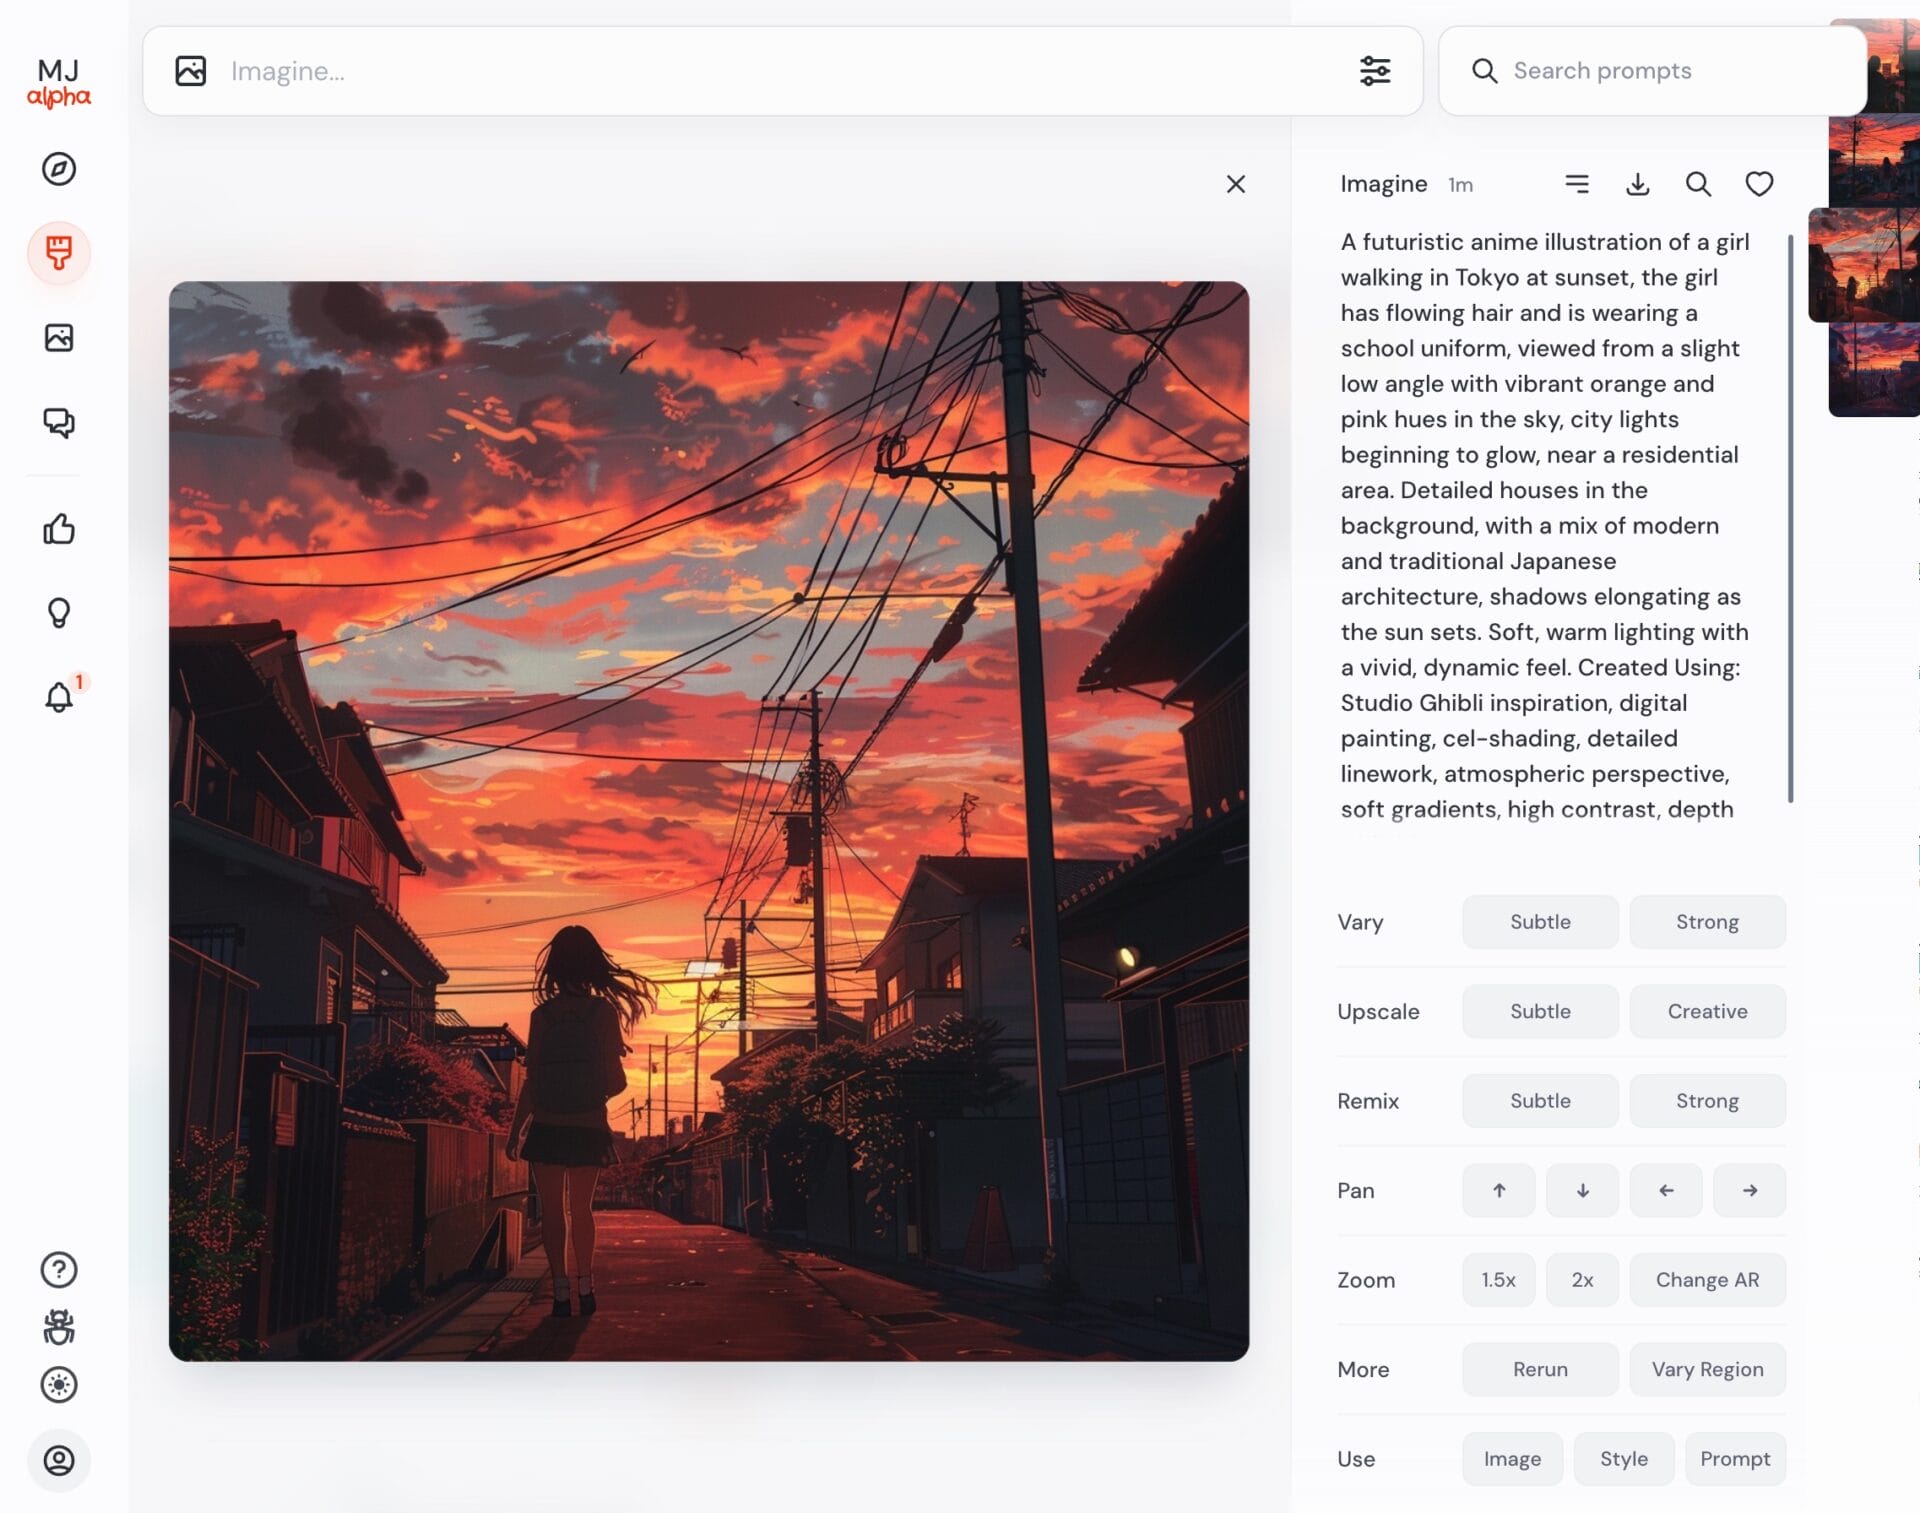Click the lightbulb ideas icon
The image size is (1920, 1513).
tap(59, 613)
